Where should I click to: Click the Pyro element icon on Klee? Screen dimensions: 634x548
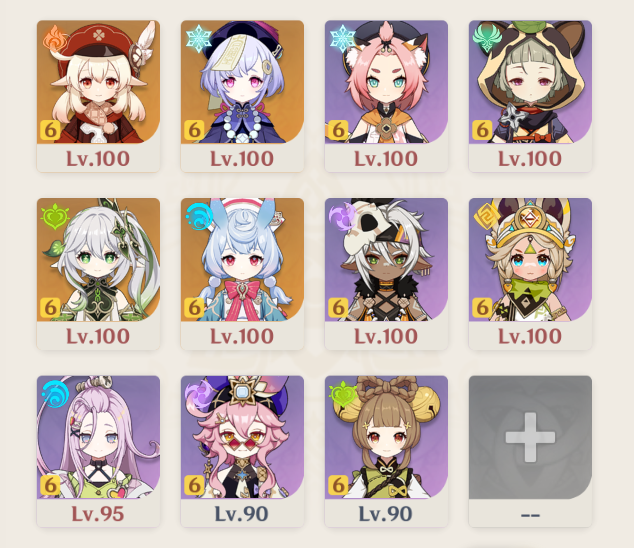pyautogui.click(x=55, y=39)
